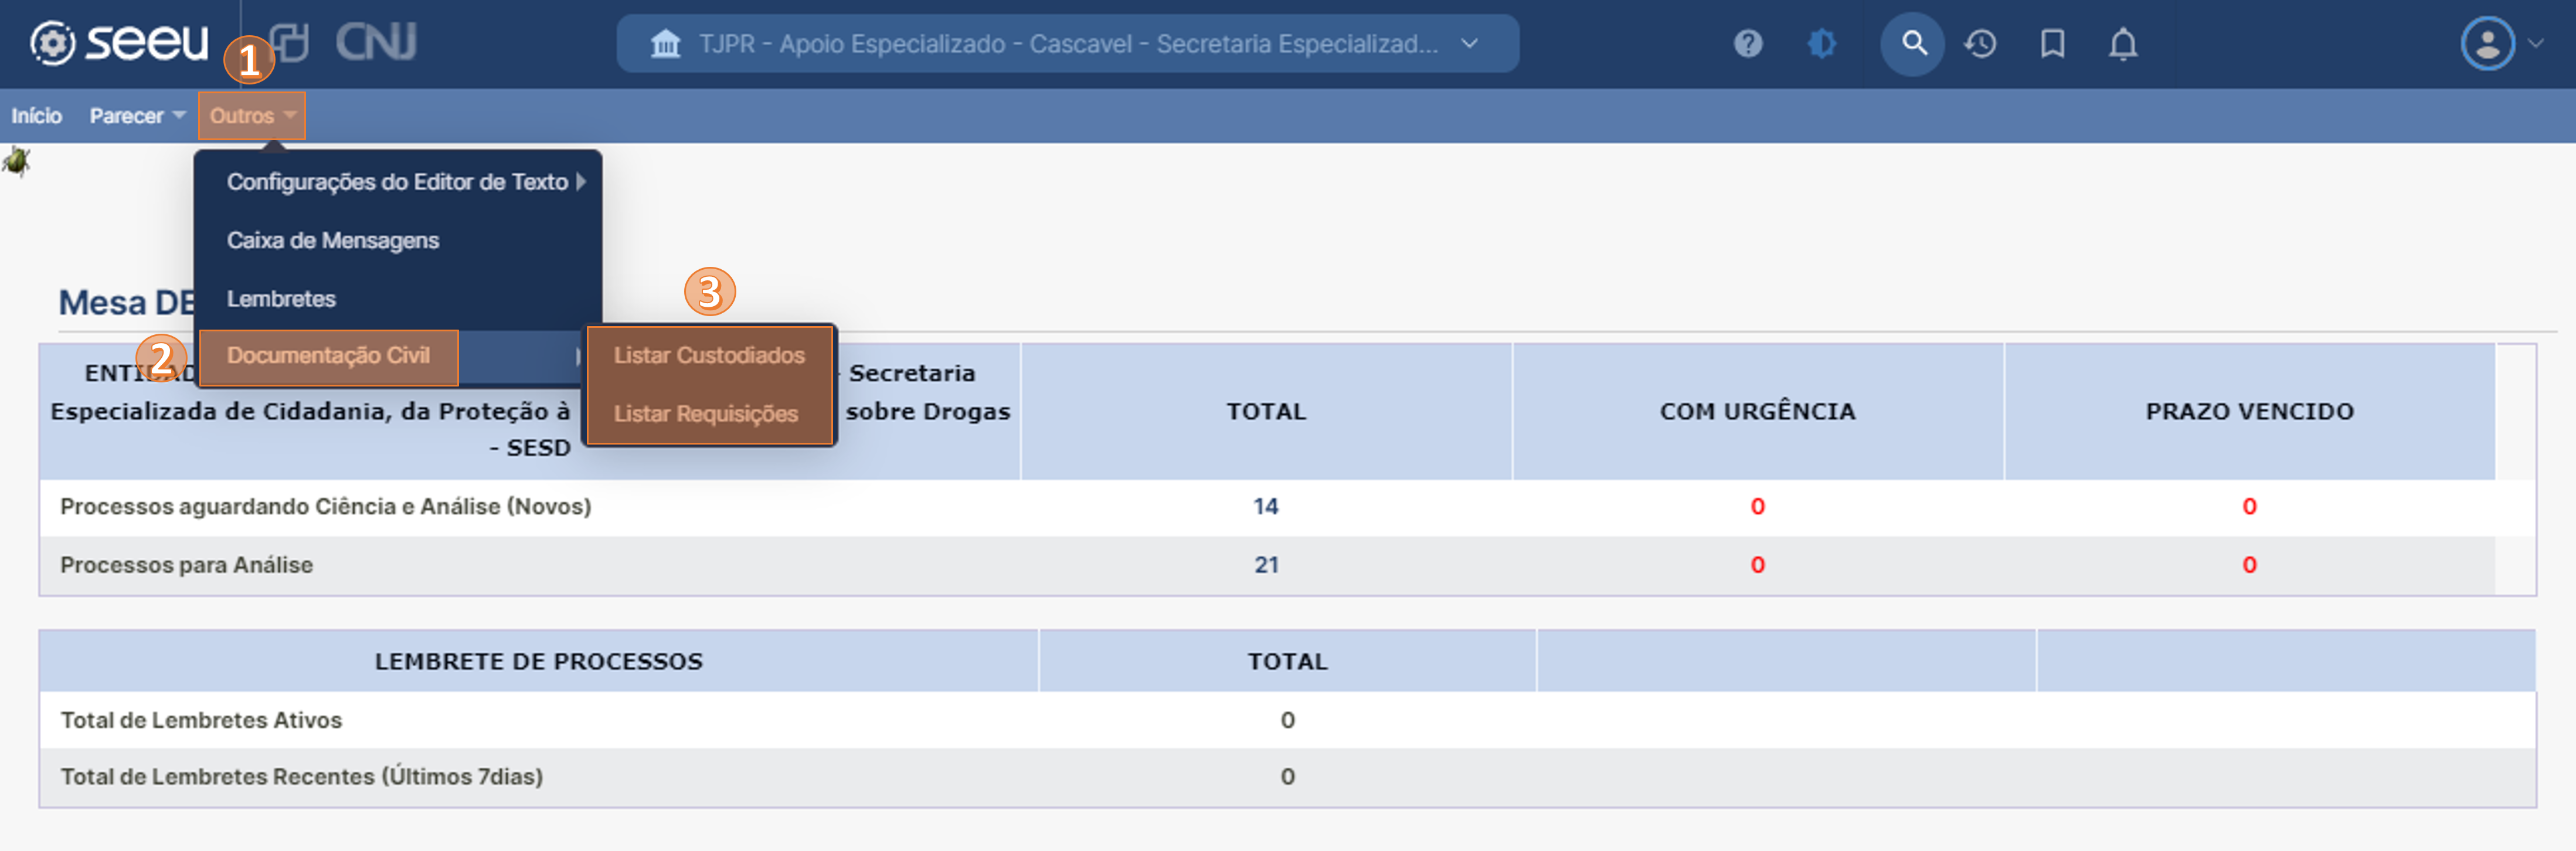Open the search magnifier button

[1912, 44]
